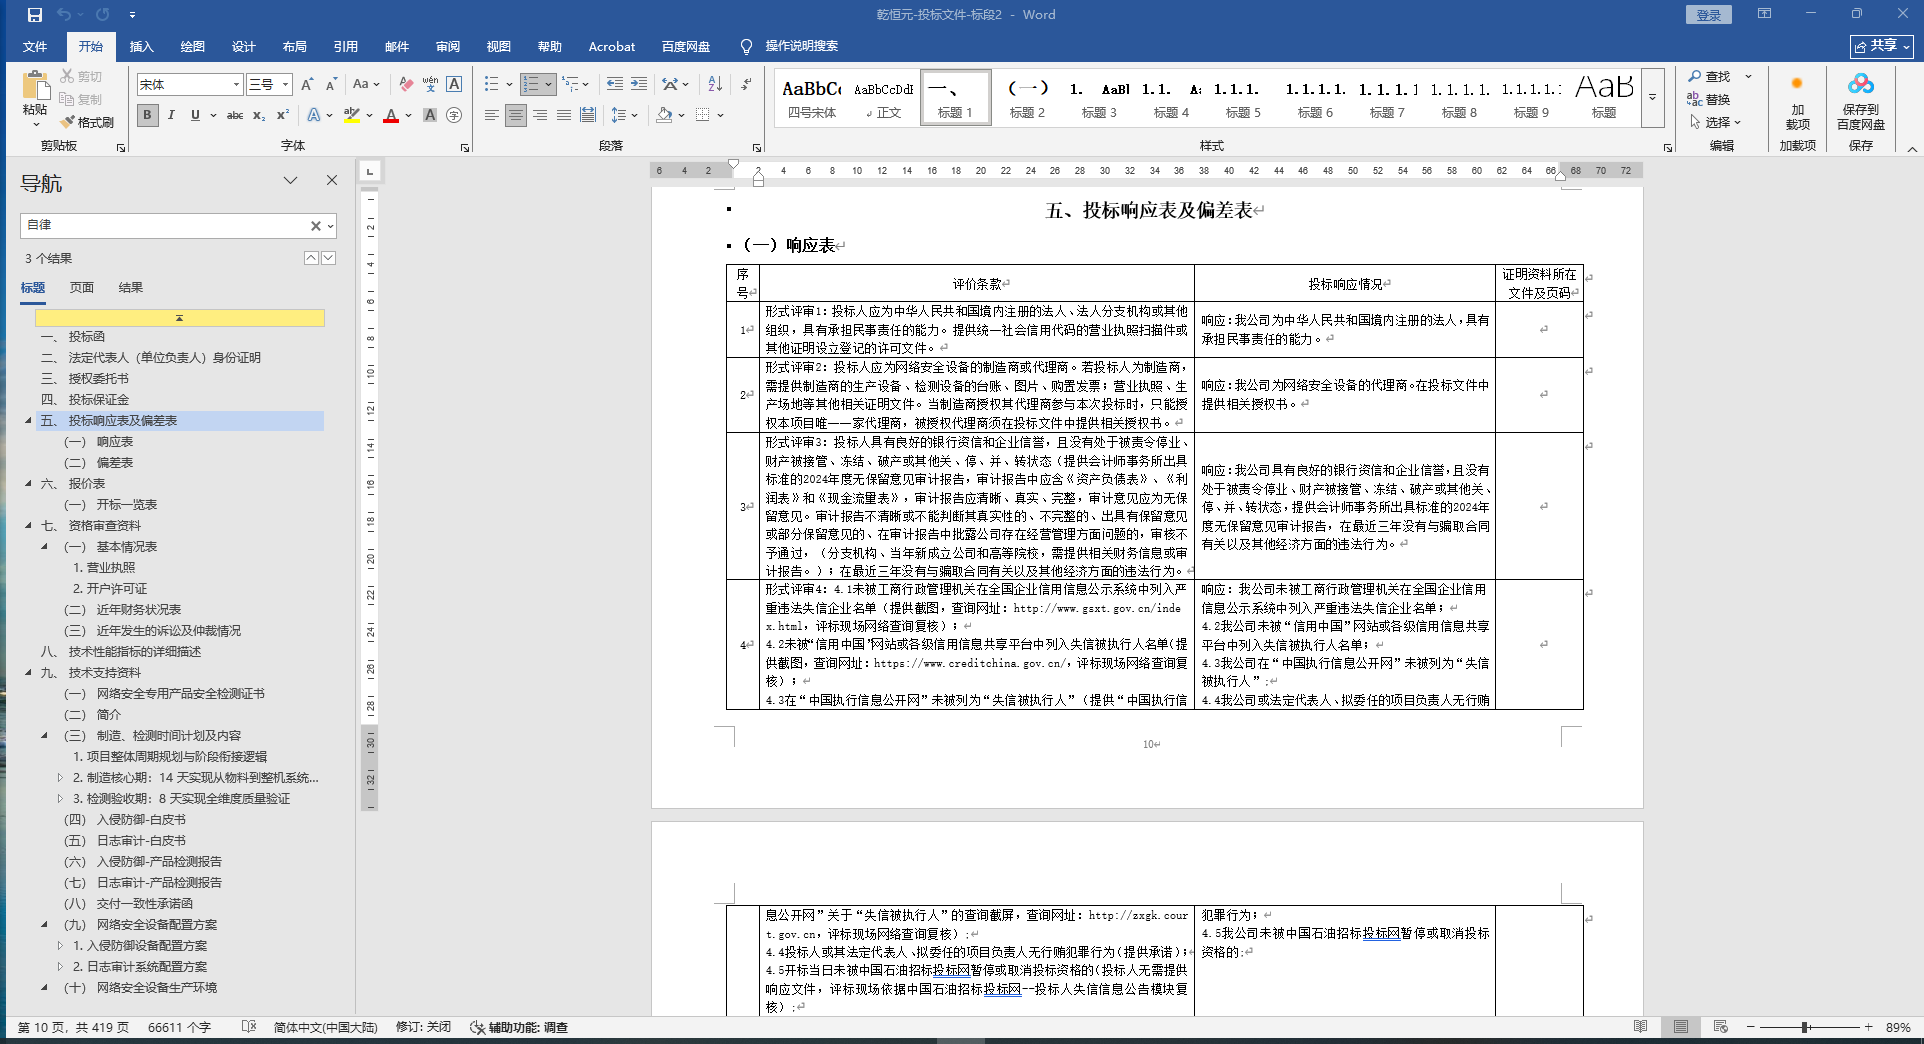Open the font name dropdown (宋体)
Screen dimensions: 1924x1044
236,85
